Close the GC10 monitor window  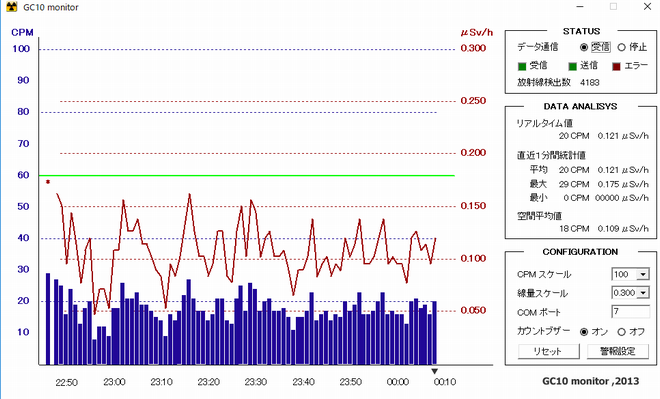(x=647, y=7)
